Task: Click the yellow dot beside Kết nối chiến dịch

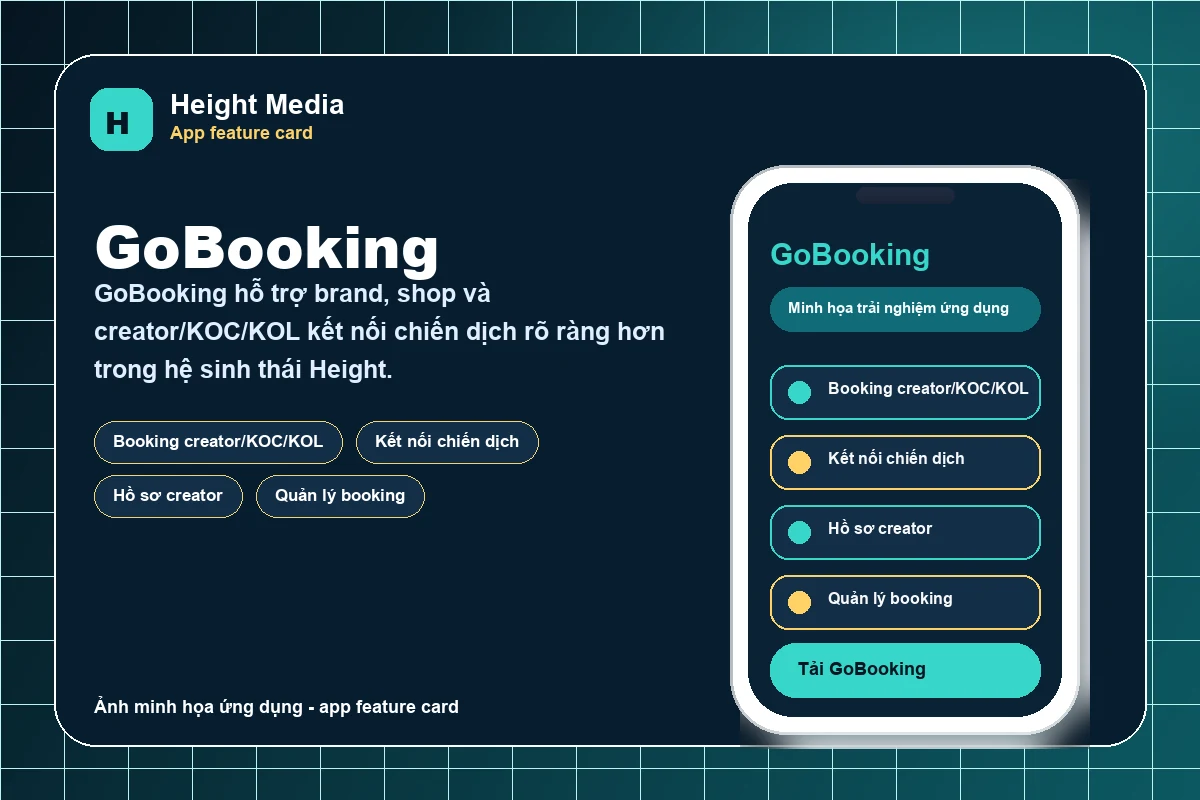Action: pos(799,462)
